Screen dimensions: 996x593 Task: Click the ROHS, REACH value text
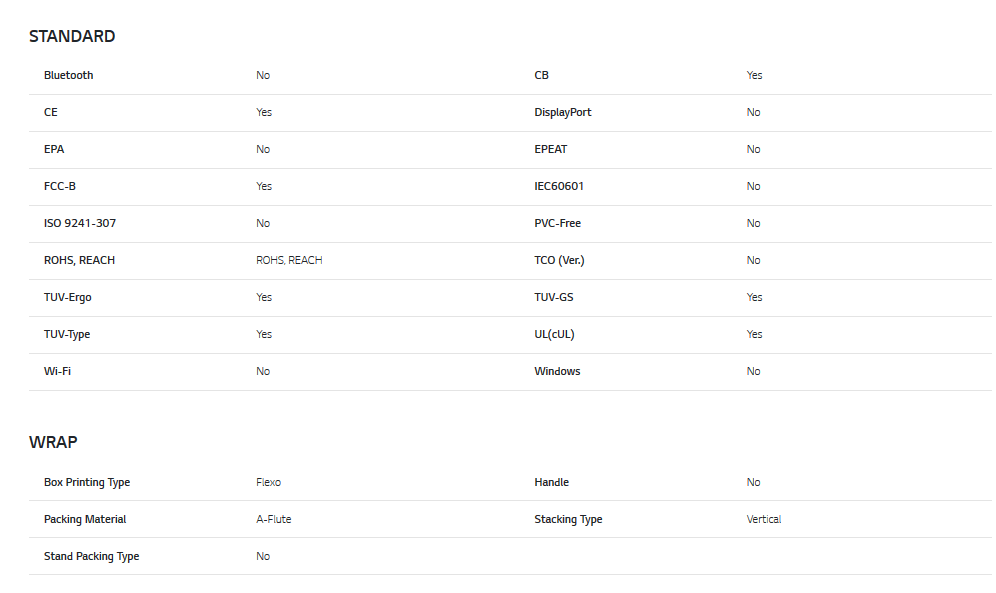[x=289, y=260]
